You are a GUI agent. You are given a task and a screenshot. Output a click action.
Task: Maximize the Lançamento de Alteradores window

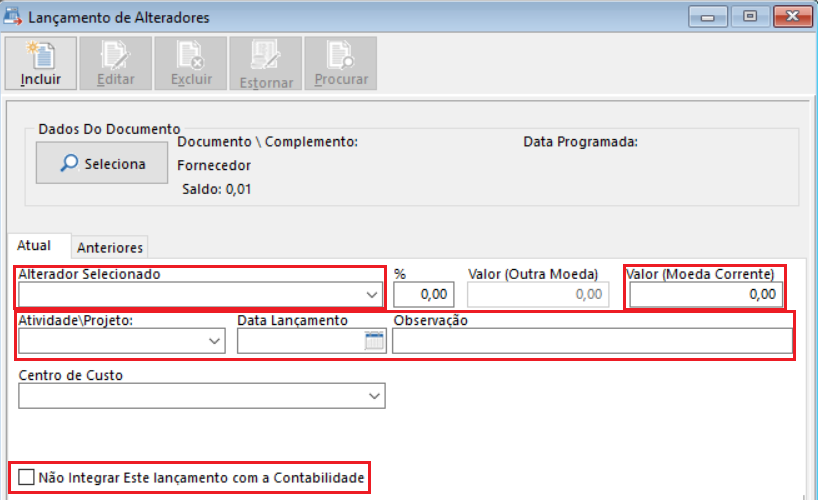[750, 17]
